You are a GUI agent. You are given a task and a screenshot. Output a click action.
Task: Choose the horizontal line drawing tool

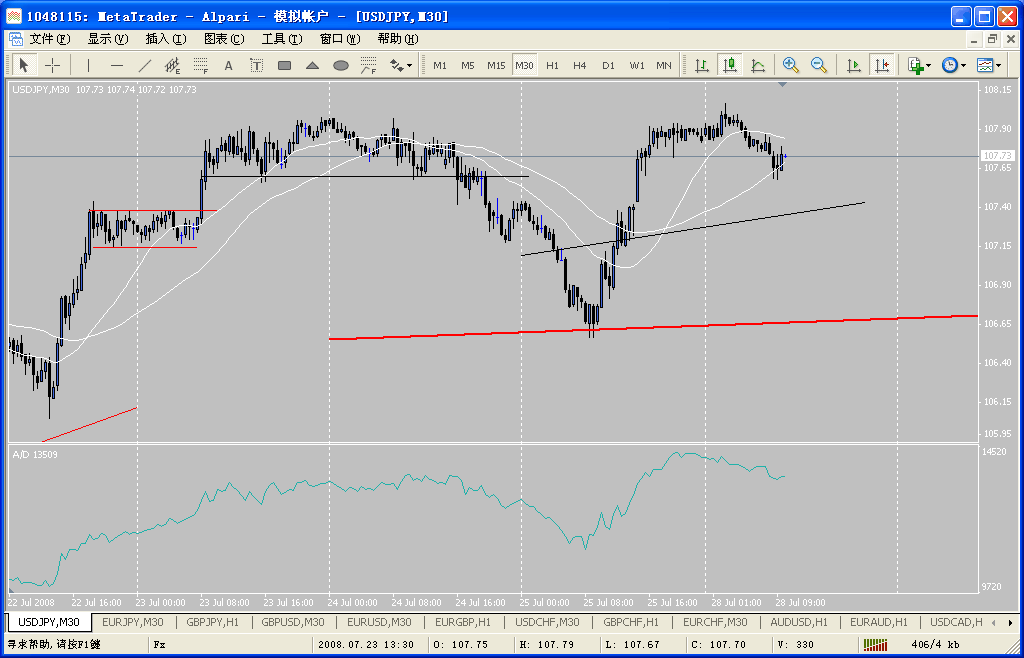tap(116, 65)
